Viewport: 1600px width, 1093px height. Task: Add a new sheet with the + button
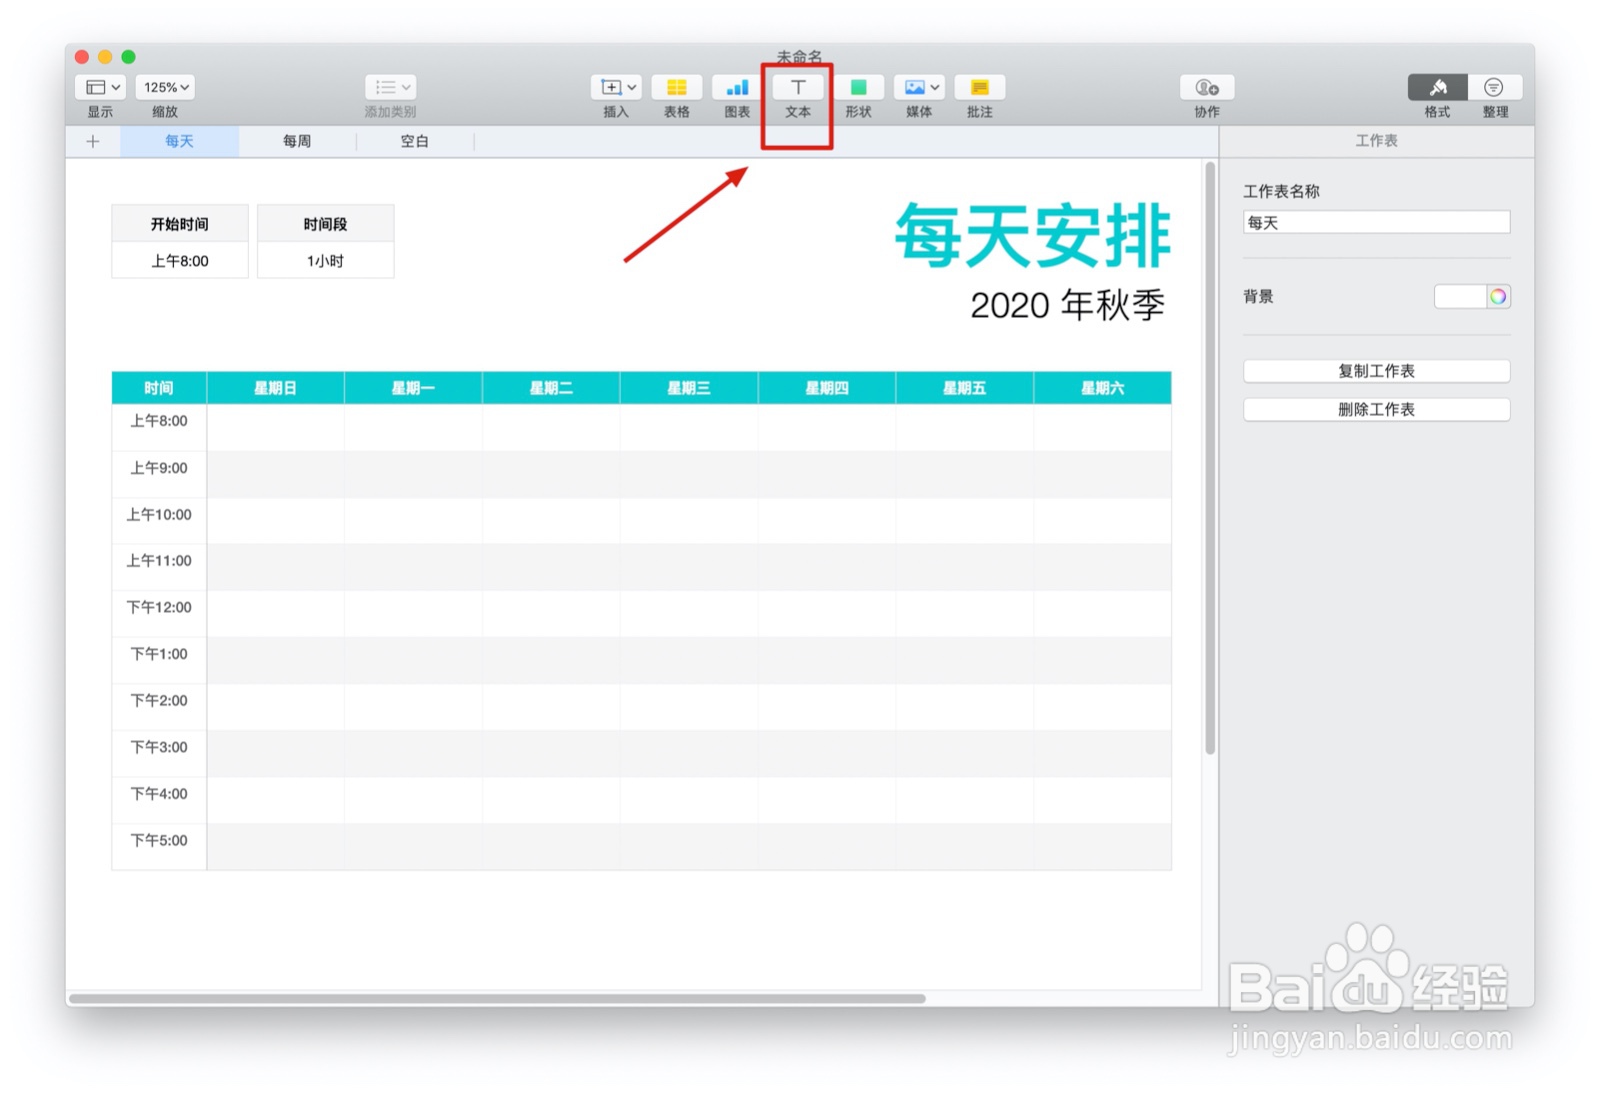[x=92, y=141]
